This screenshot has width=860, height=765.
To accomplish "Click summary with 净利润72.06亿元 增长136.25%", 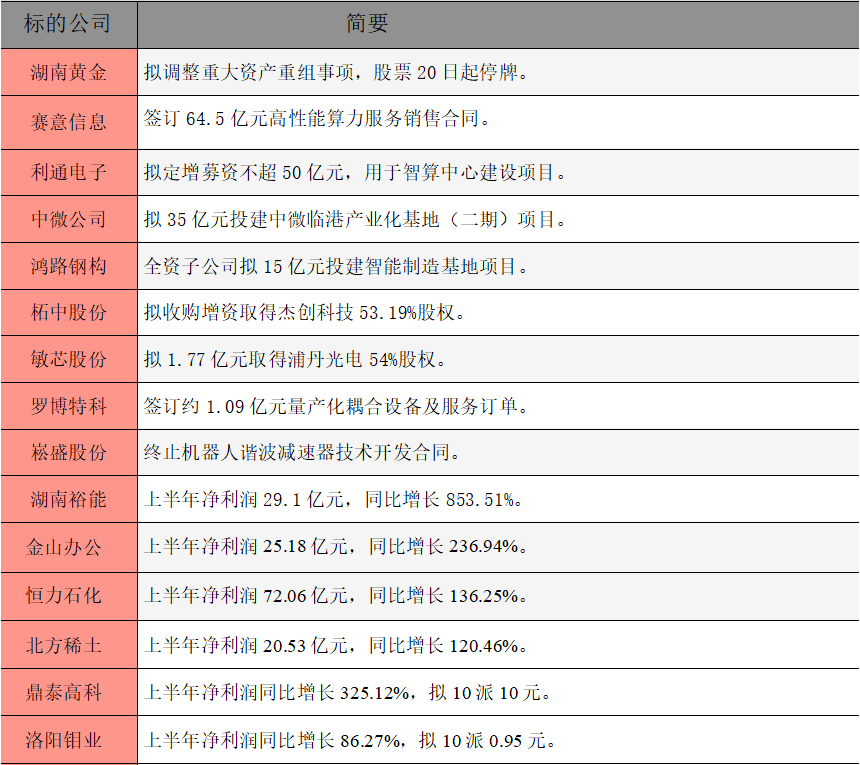I will (498, 597).
